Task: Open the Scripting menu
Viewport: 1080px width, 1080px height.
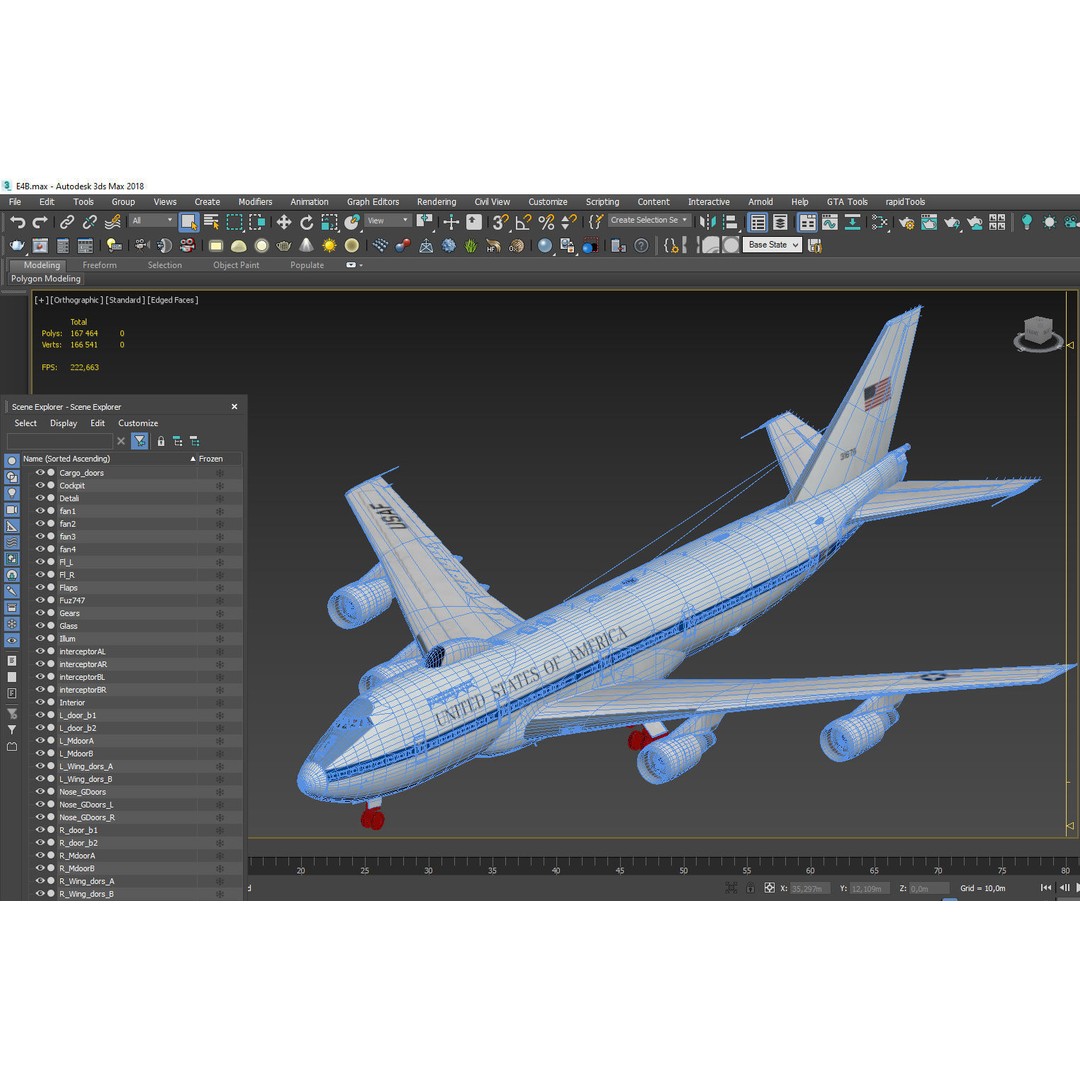Action: [x=602, y=202]
